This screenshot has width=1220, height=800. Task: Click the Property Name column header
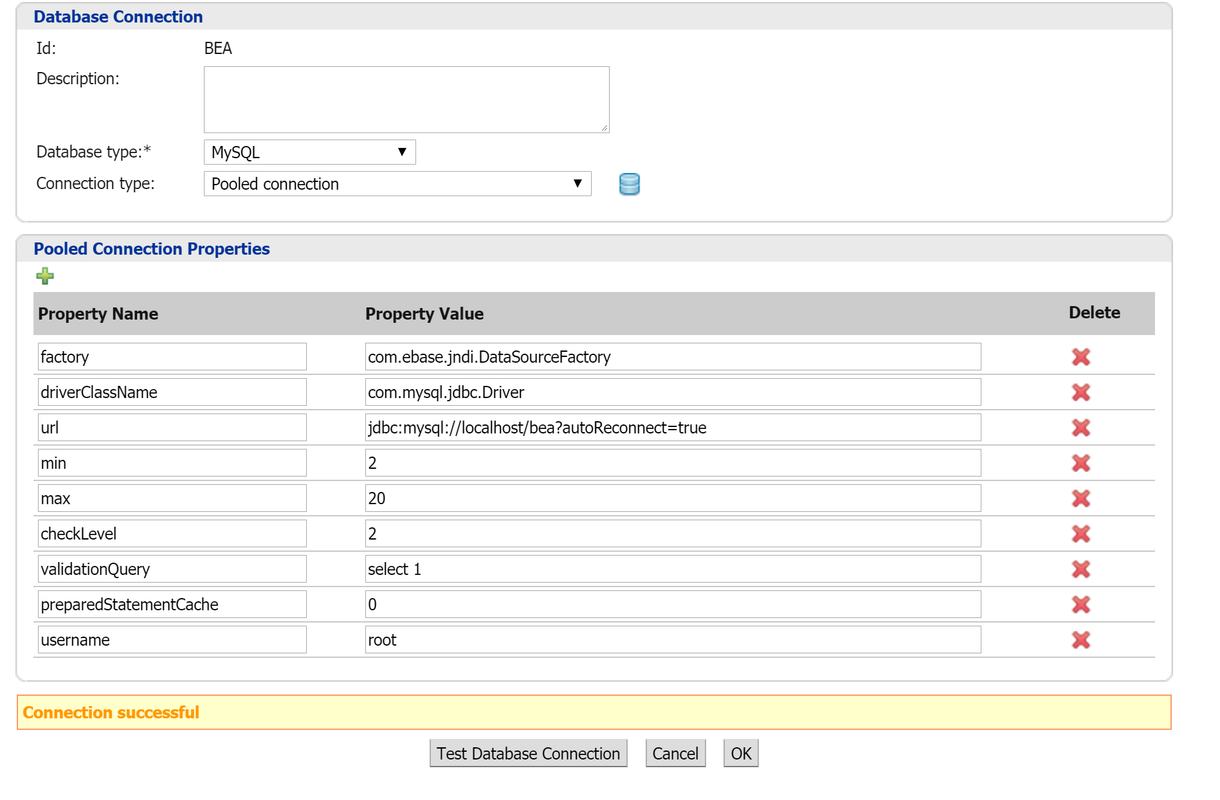click(x=98, y=314)
